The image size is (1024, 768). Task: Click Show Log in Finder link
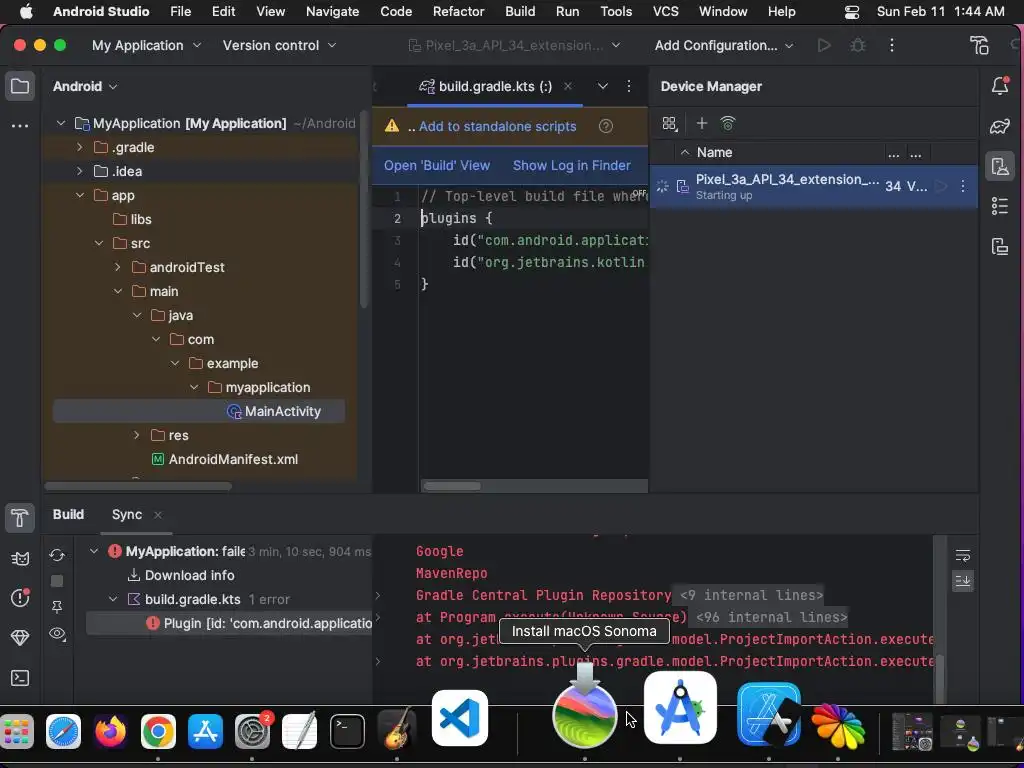tap(571, 166)
